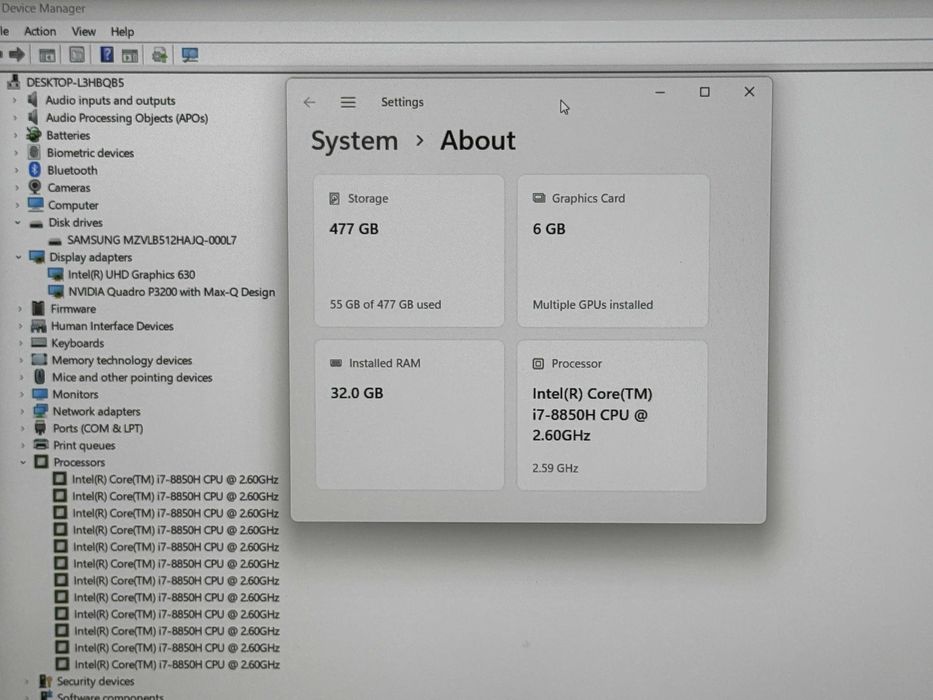Click the Cameras icon
Image resolution: width=933 pixels, height=700 pixels.
click(35, 187)
